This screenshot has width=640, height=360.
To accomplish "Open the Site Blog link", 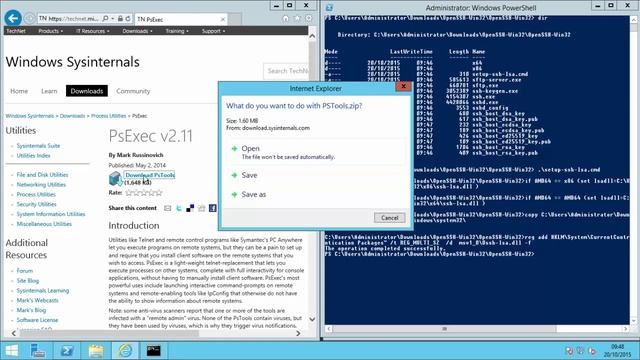I will tap(28, 280).
